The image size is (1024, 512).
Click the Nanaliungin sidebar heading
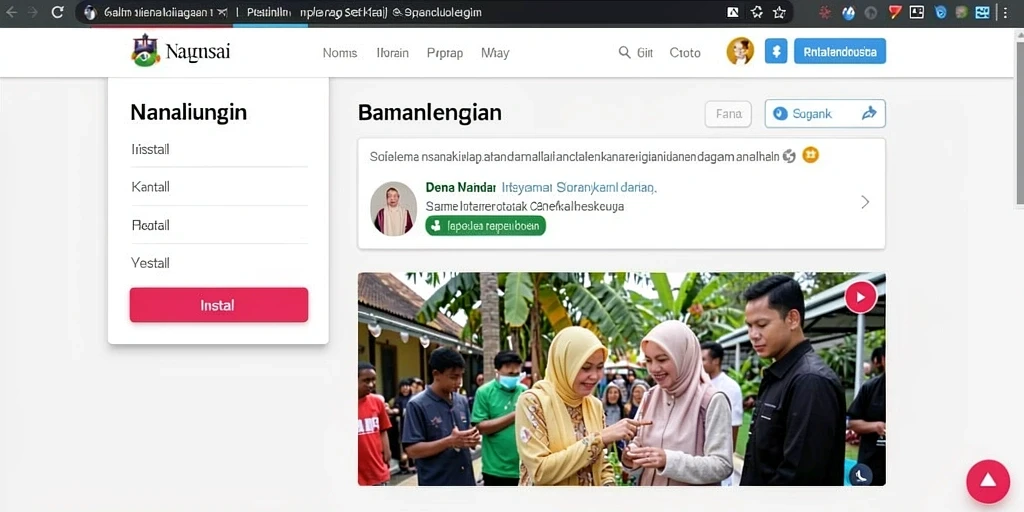(189, 112)
